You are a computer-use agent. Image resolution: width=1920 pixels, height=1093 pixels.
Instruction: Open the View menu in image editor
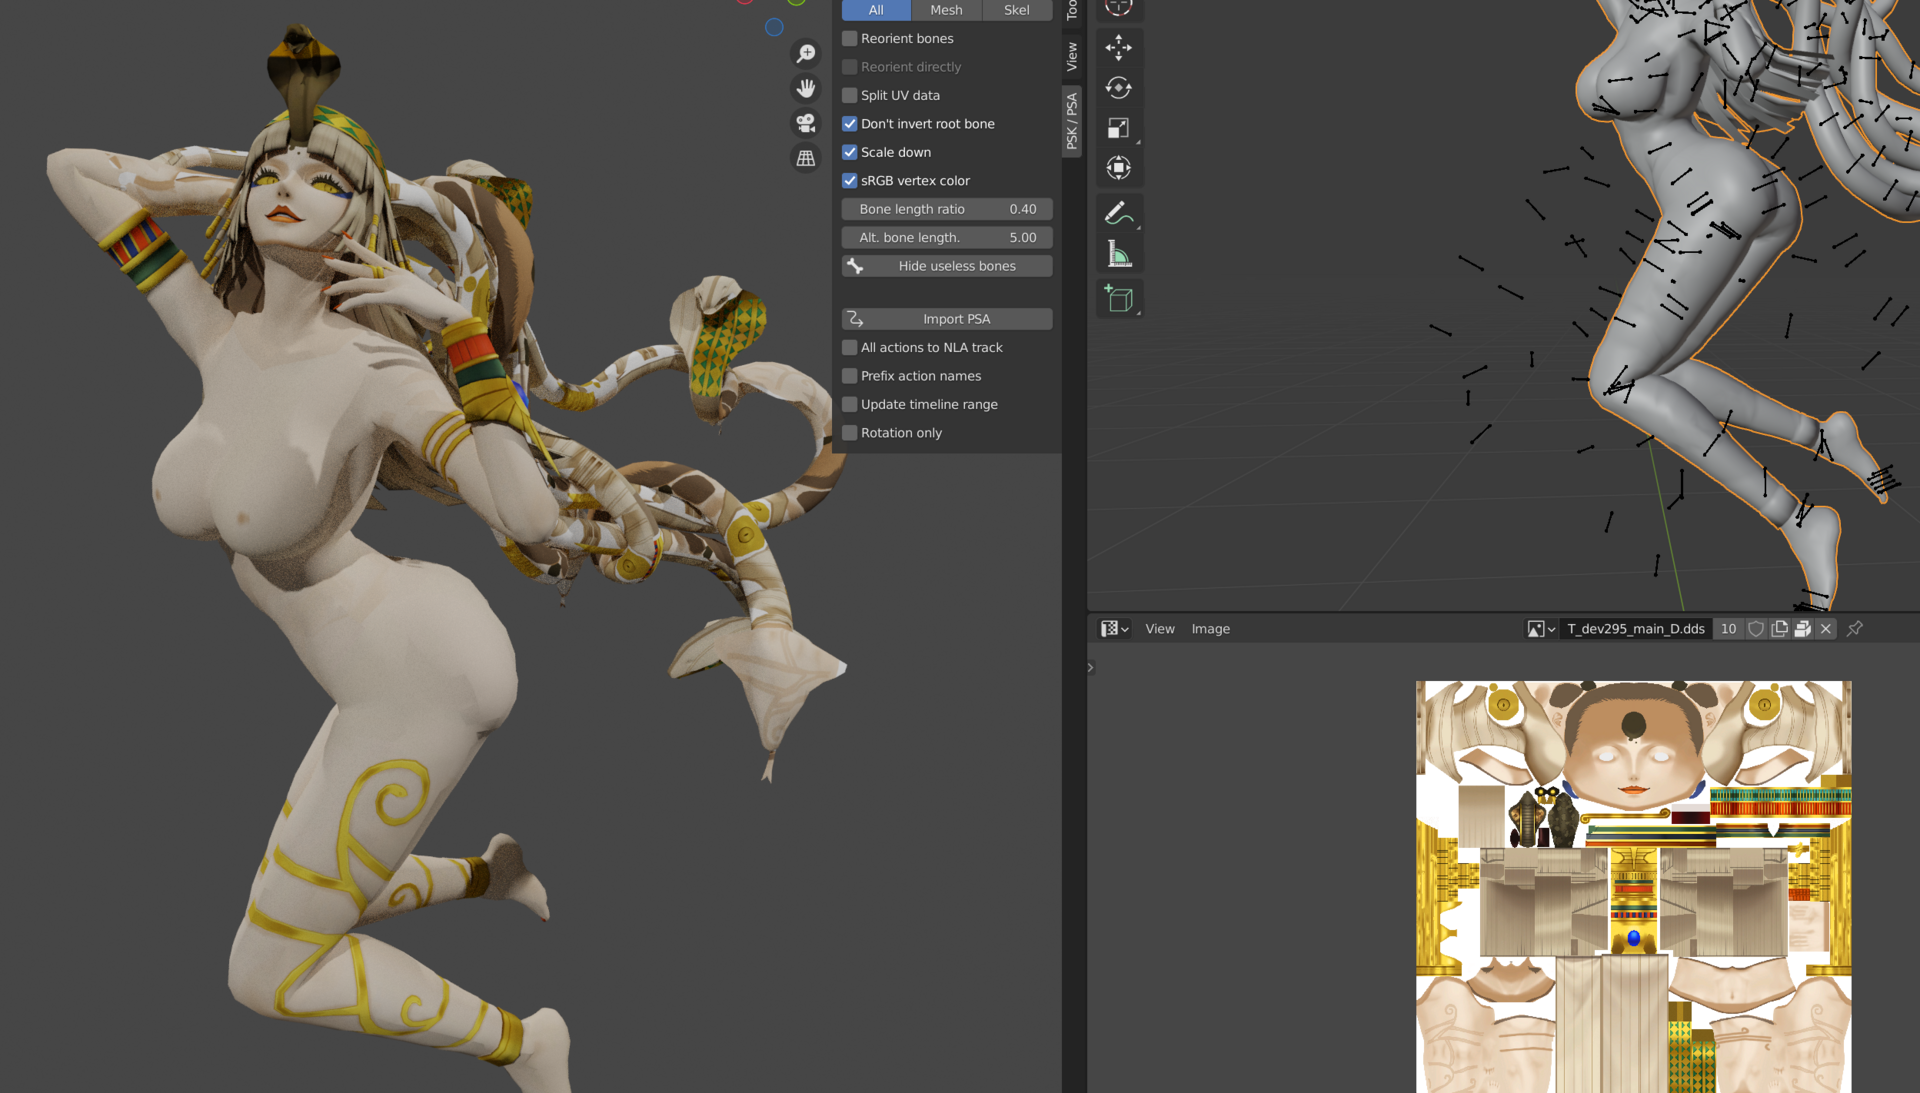[x=1160, y=629]
